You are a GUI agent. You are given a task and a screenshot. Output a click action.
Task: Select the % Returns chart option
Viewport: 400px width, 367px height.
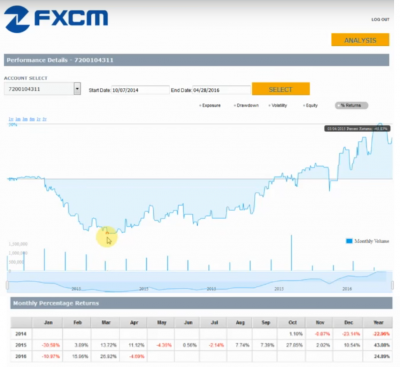[x=351, y=105]
